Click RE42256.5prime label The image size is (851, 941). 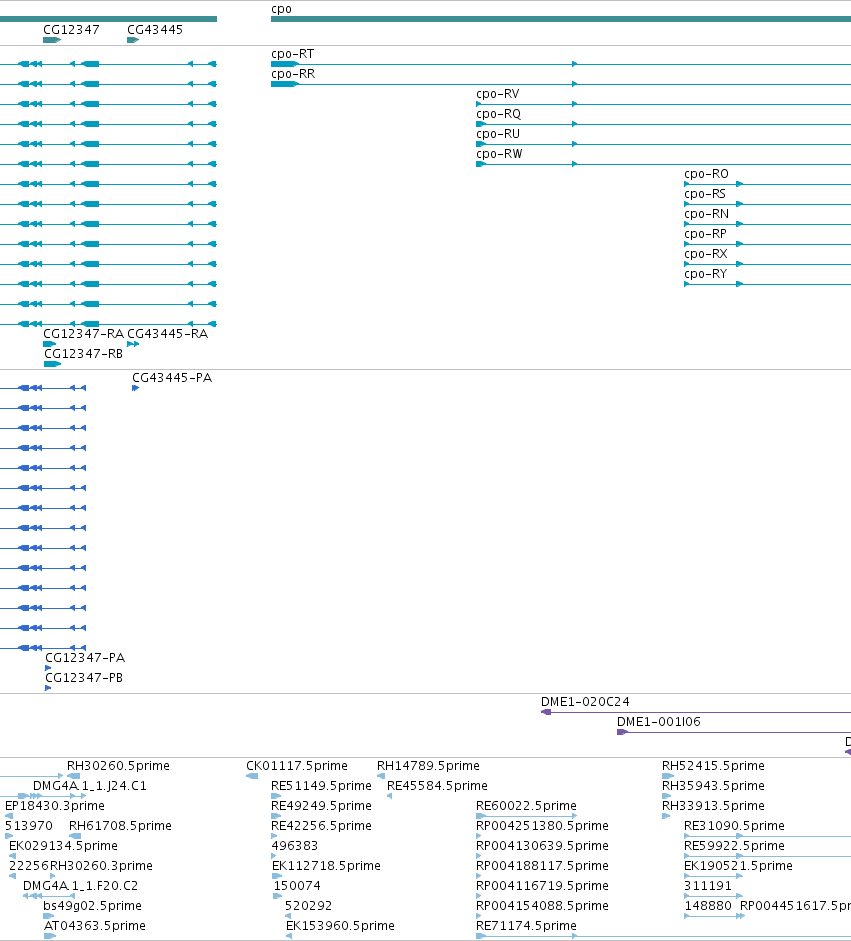tap(321, 826)
